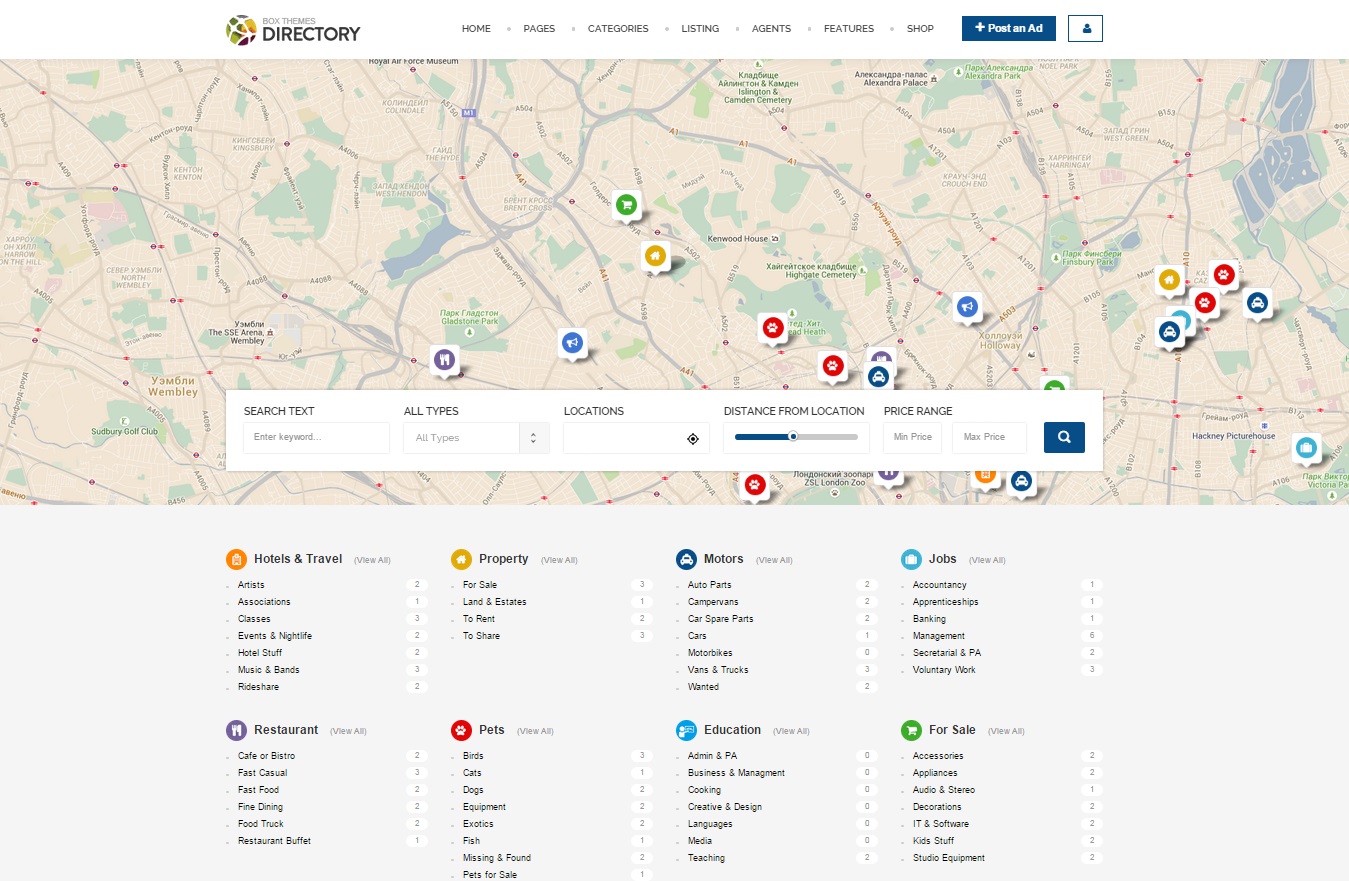The image size is (1349, 881).
Task: Open the Apprenticeships subcategory
Action: coord(946,602)
